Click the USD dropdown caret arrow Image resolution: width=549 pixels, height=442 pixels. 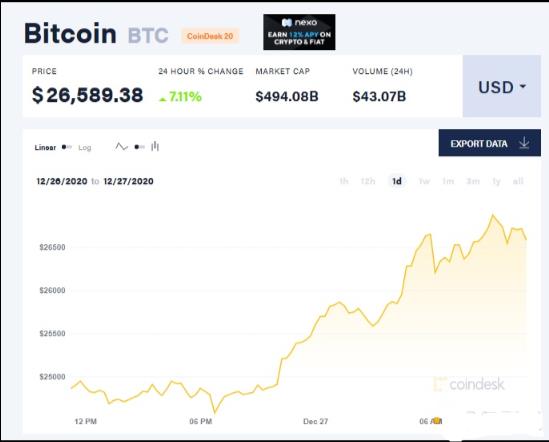(523, 86)
